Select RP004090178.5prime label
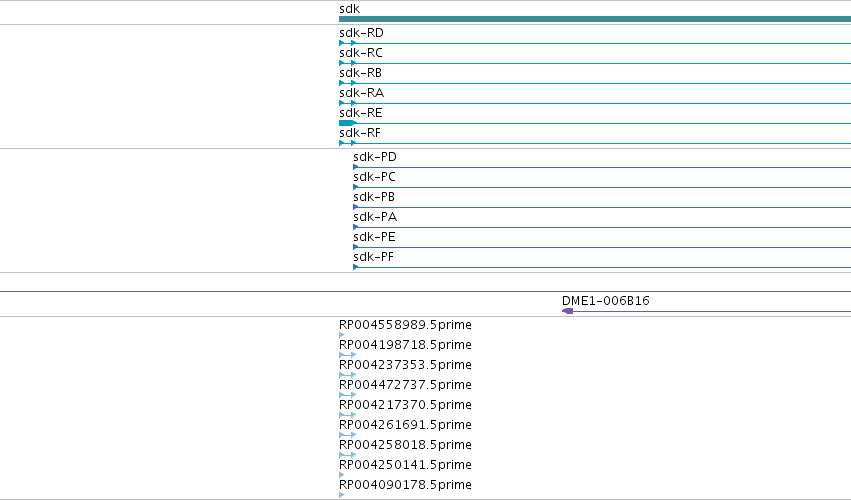This screenshot has width=851, height=500. pos(405,485)
